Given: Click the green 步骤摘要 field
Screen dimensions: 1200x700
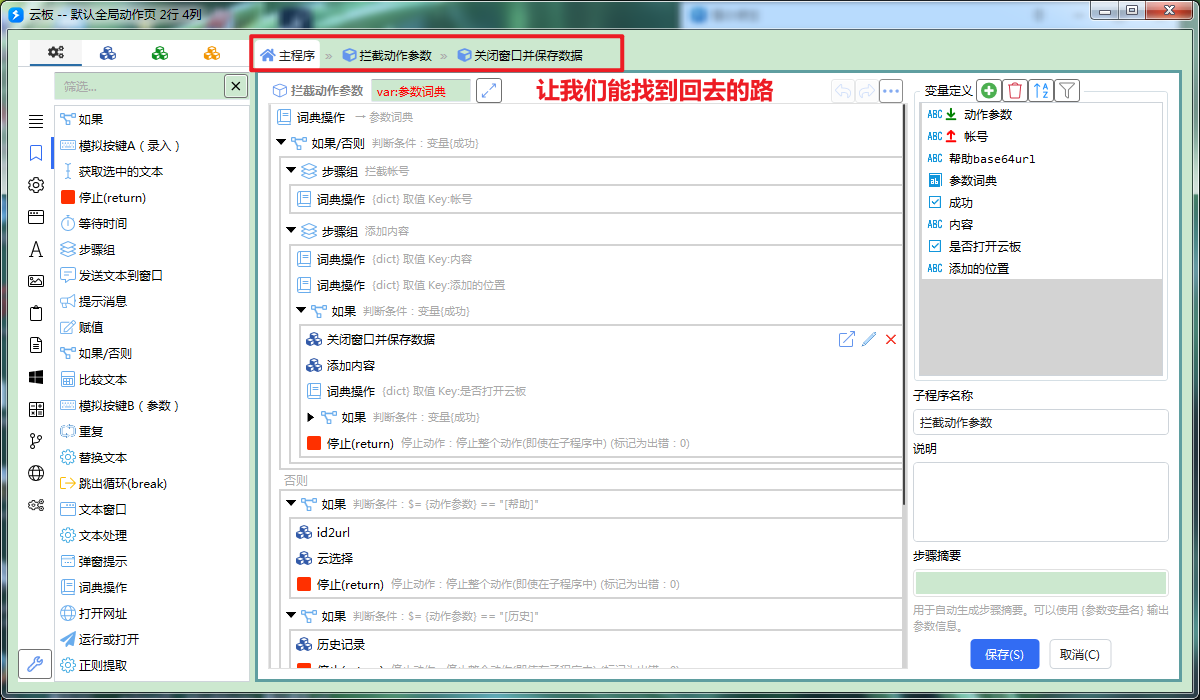Looking at the screenshot, I should [x=1041, y=584].
